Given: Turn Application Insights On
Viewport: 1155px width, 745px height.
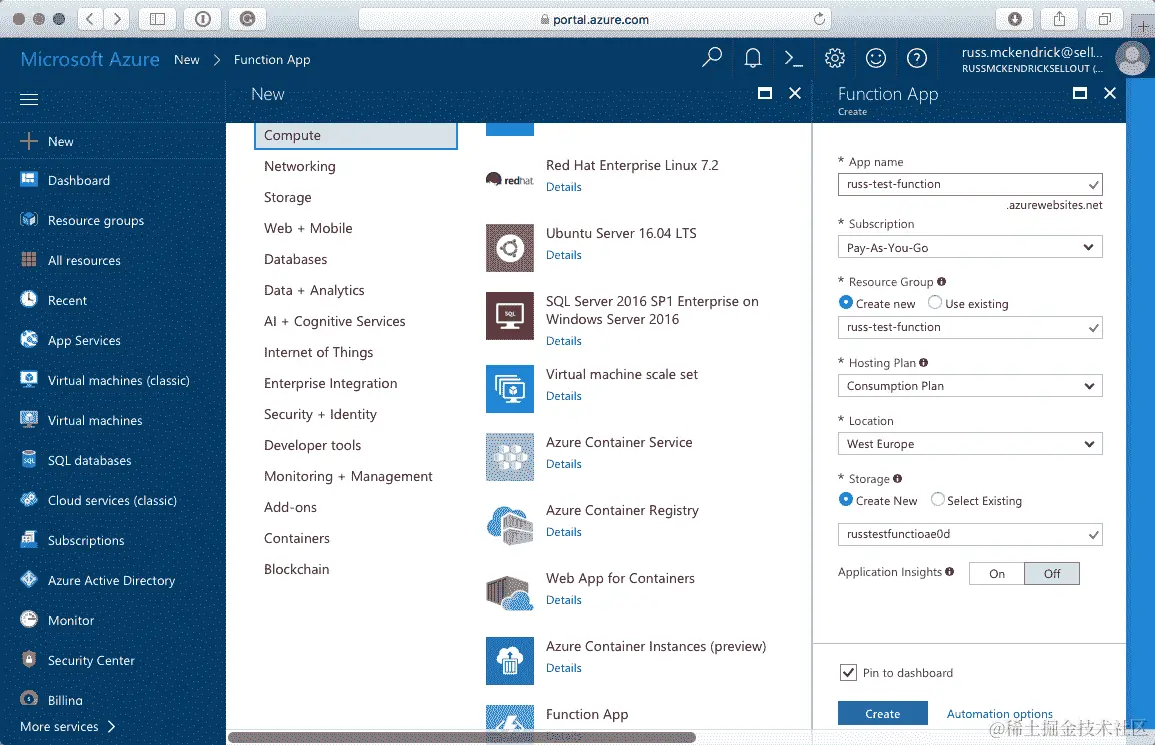Looking at the screenshot, I should click(997, 573).
